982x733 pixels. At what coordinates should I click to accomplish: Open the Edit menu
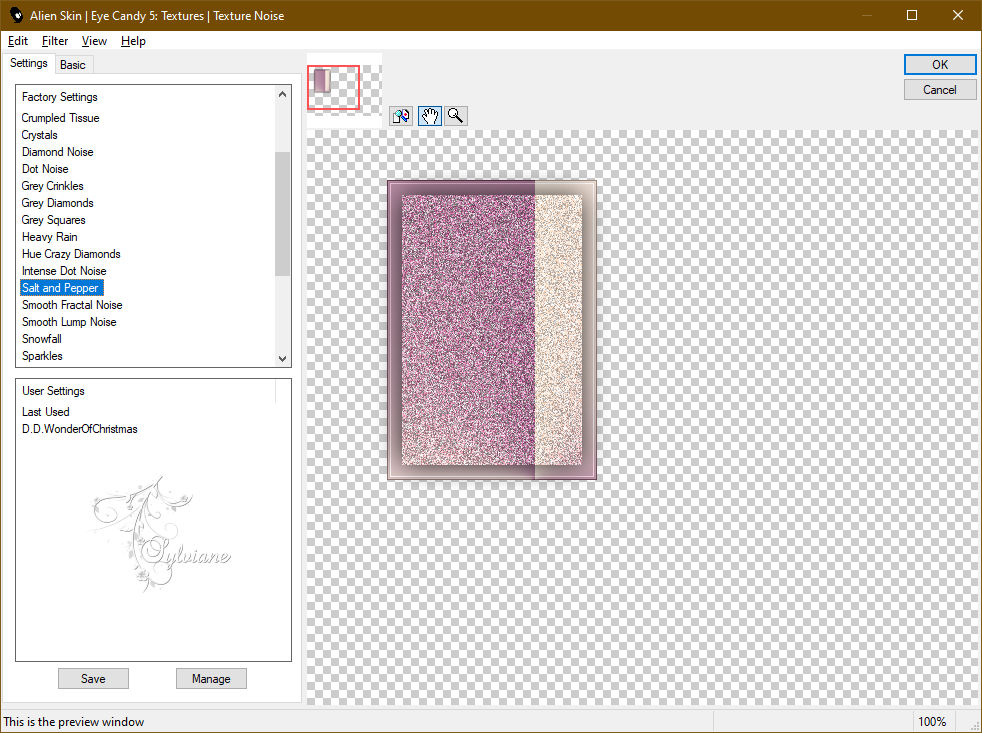tap(18, 41)
